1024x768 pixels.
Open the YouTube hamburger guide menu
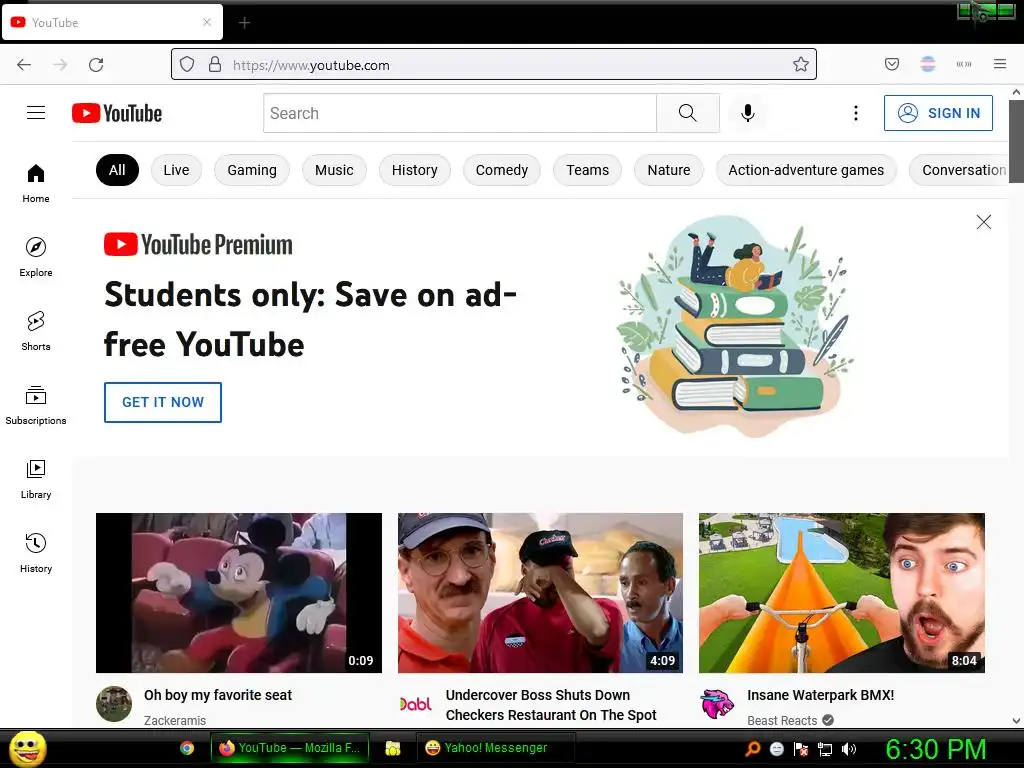coord(36,113)
